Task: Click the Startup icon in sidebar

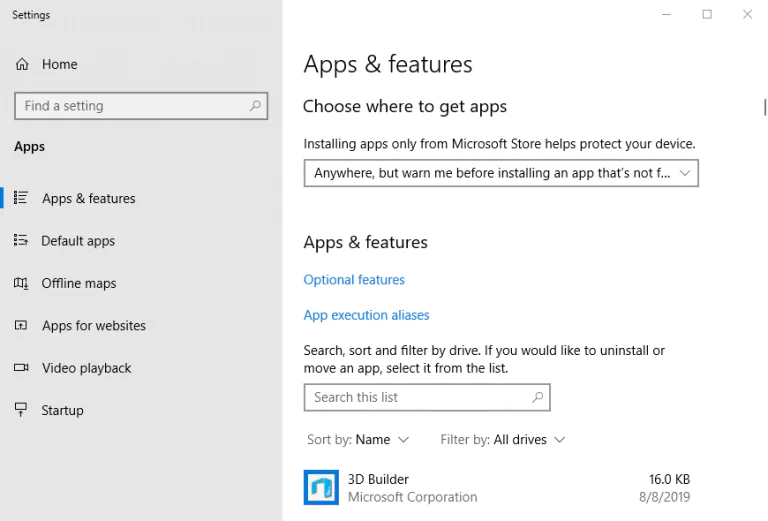Action: [21, 410]
